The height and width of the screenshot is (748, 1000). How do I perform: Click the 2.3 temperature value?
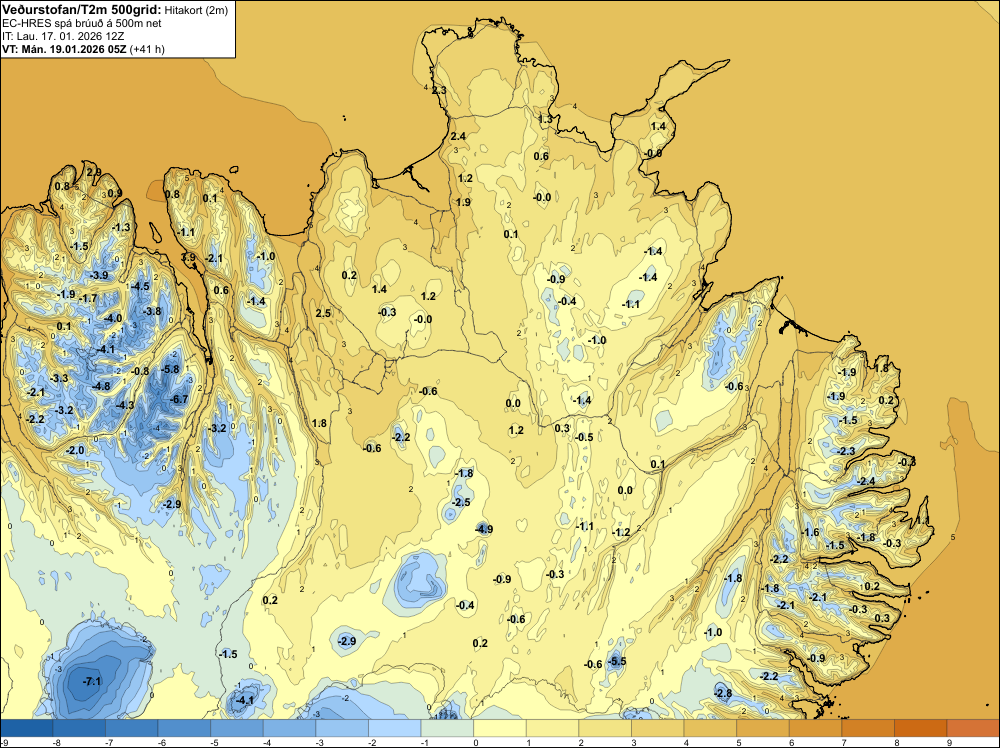pyautogui.click(x=439, y=90)
